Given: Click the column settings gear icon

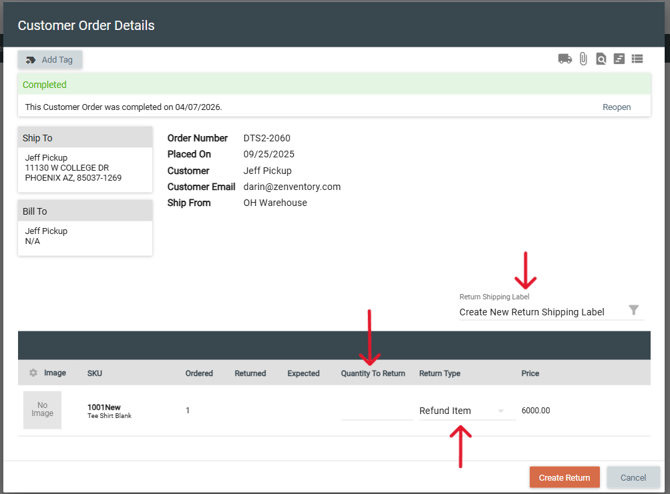Looking at the screenshot, I should point(33,373).
